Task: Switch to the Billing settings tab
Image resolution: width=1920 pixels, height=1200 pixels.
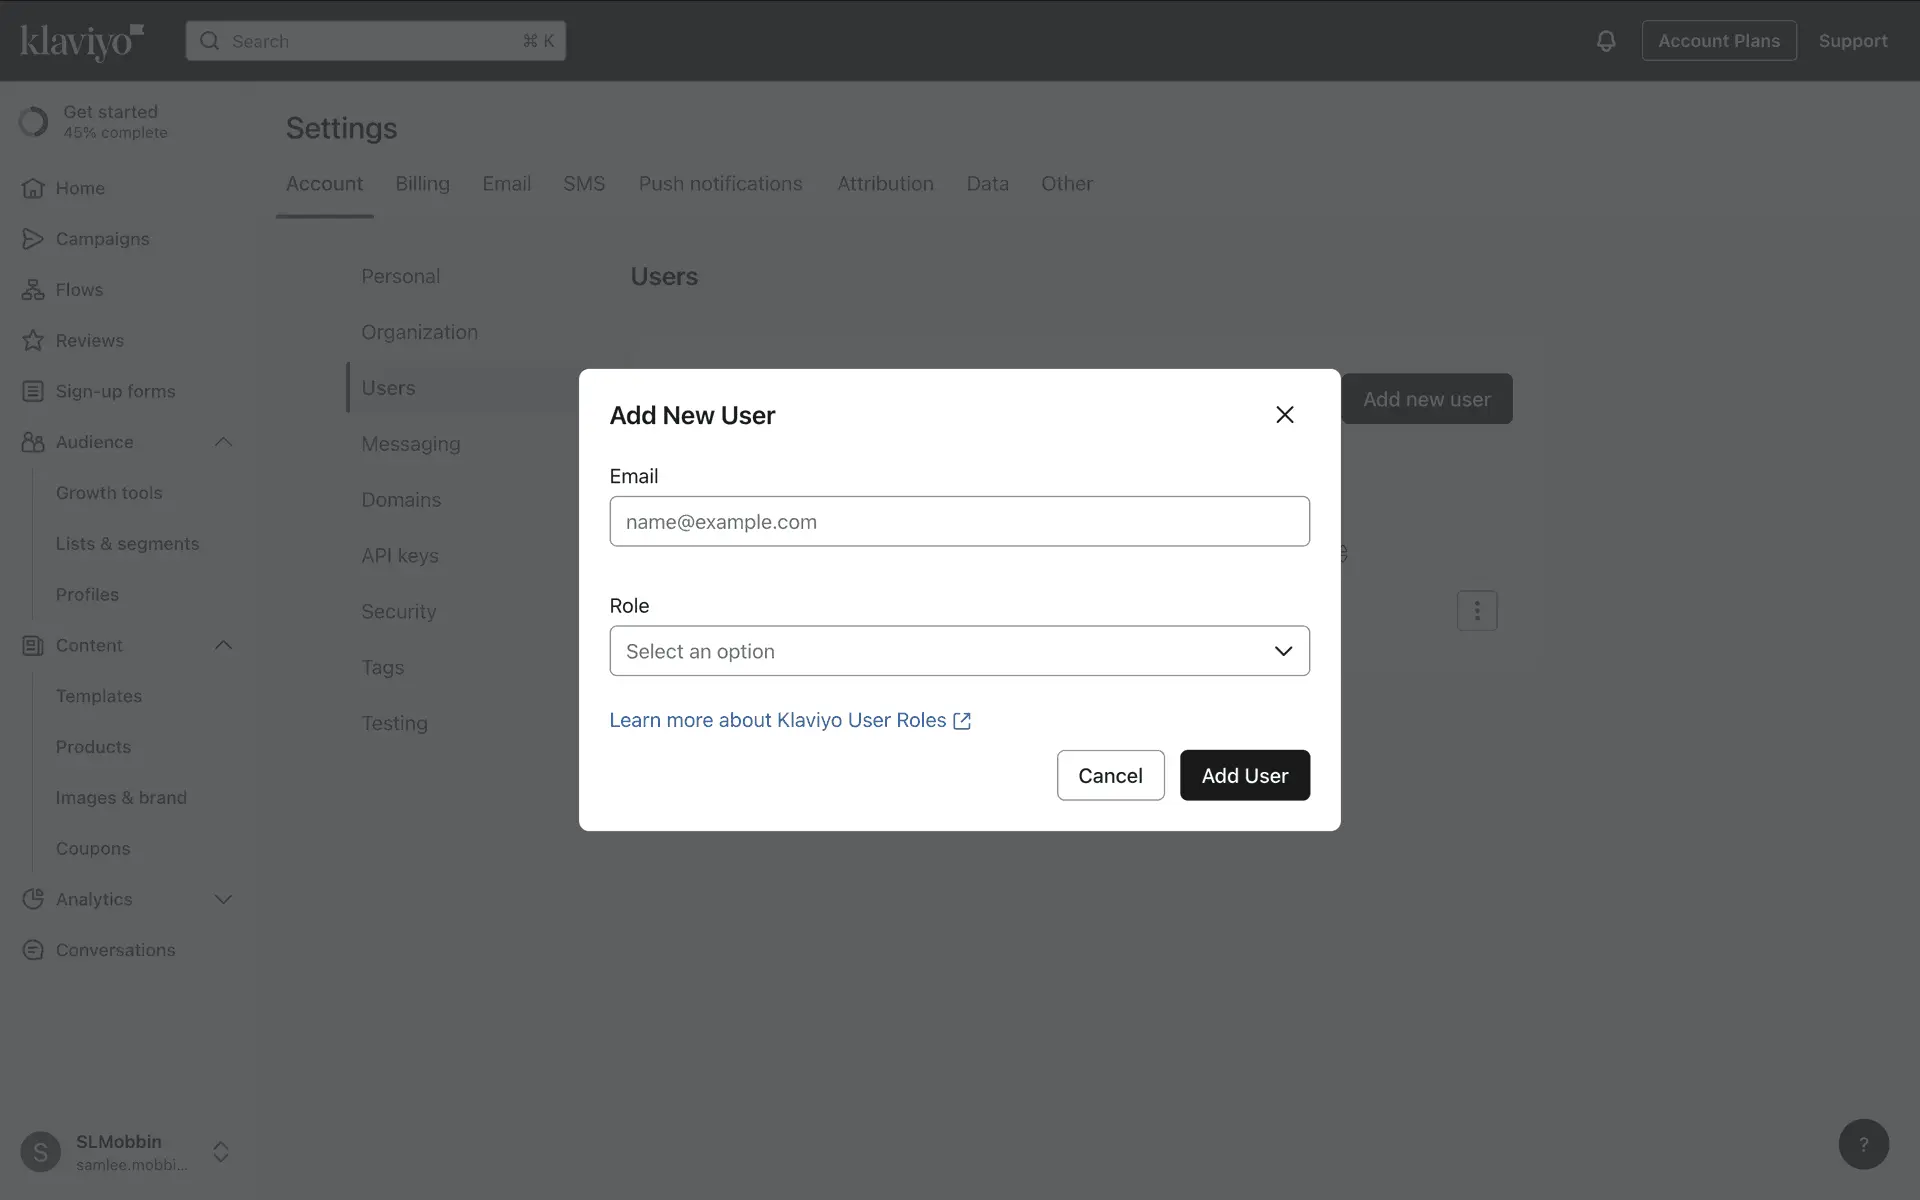Action: click(x=422, y=184)
